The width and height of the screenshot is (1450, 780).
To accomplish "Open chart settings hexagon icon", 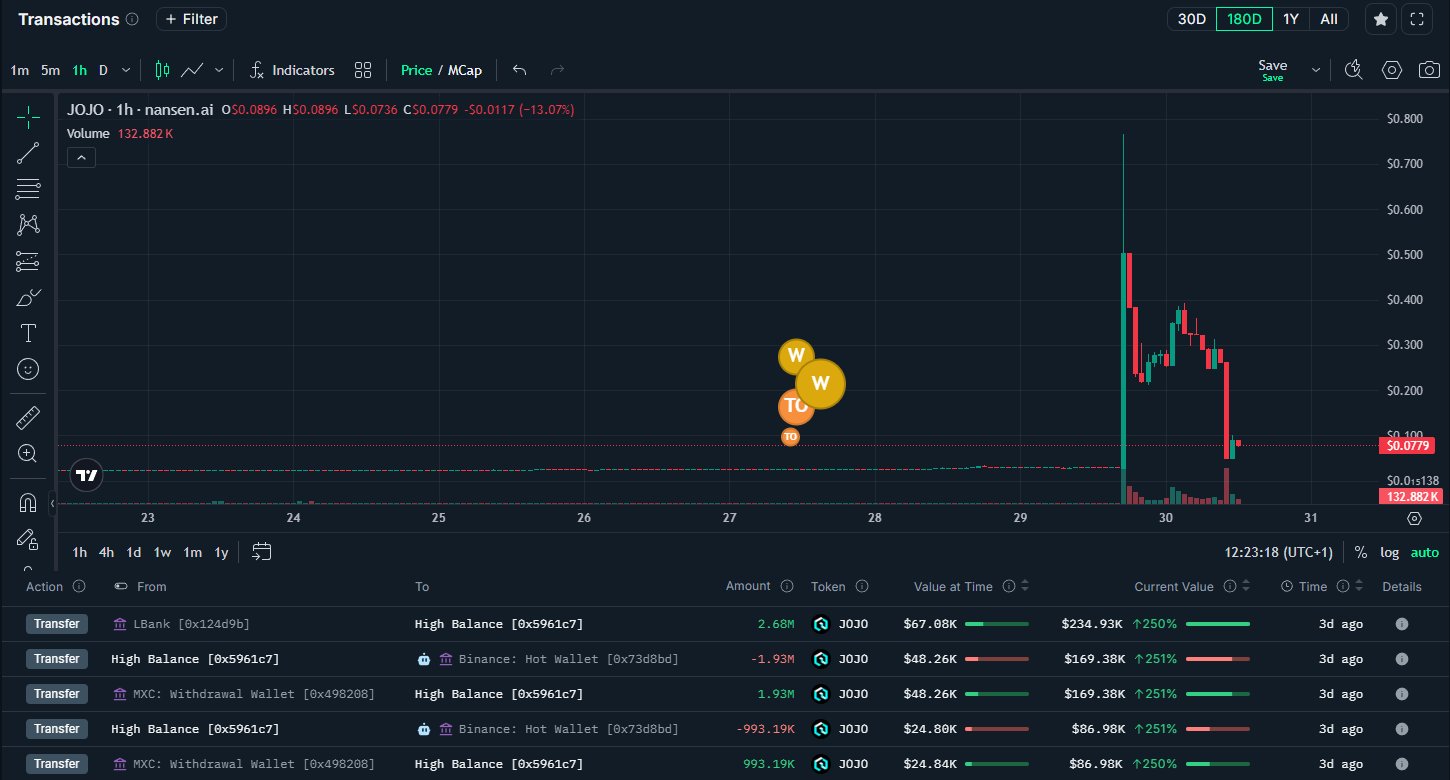I will (x=1391, y=70).
